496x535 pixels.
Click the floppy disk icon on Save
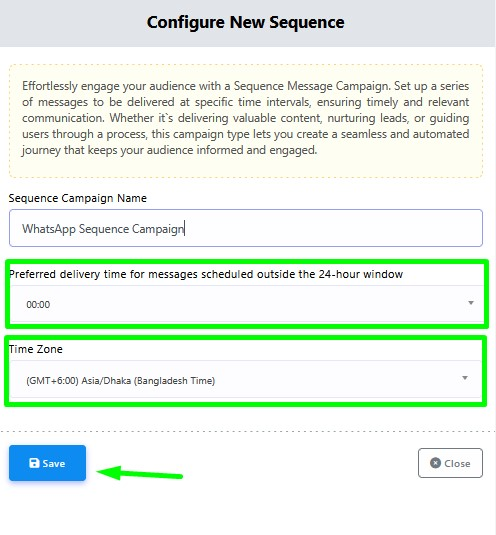pos(34,463)
